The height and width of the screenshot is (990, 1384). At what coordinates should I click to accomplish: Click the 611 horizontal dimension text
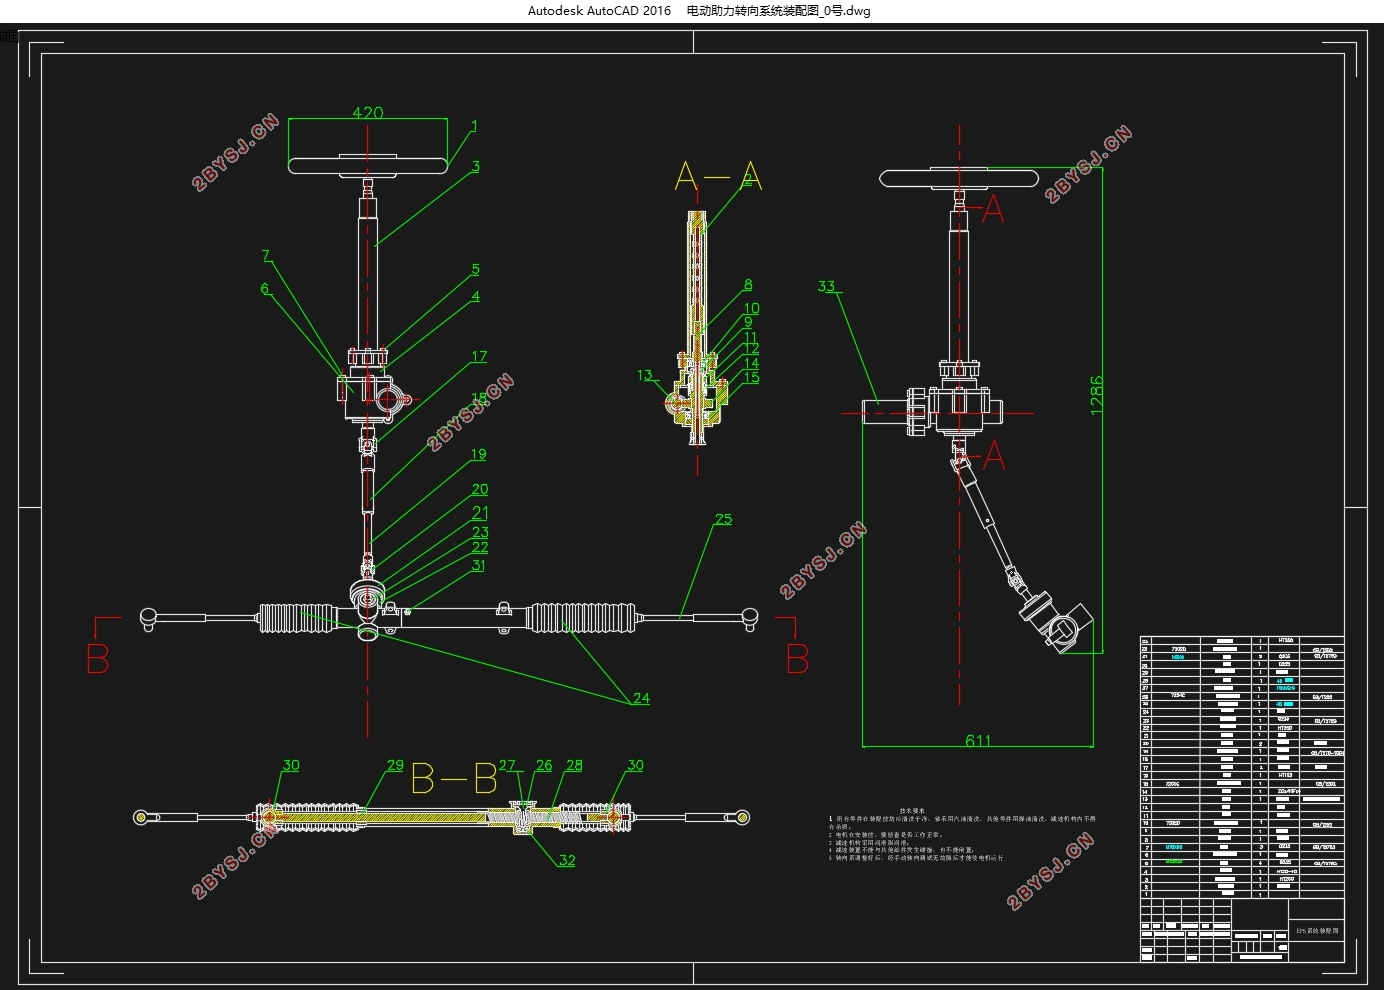tap(978, 740)
